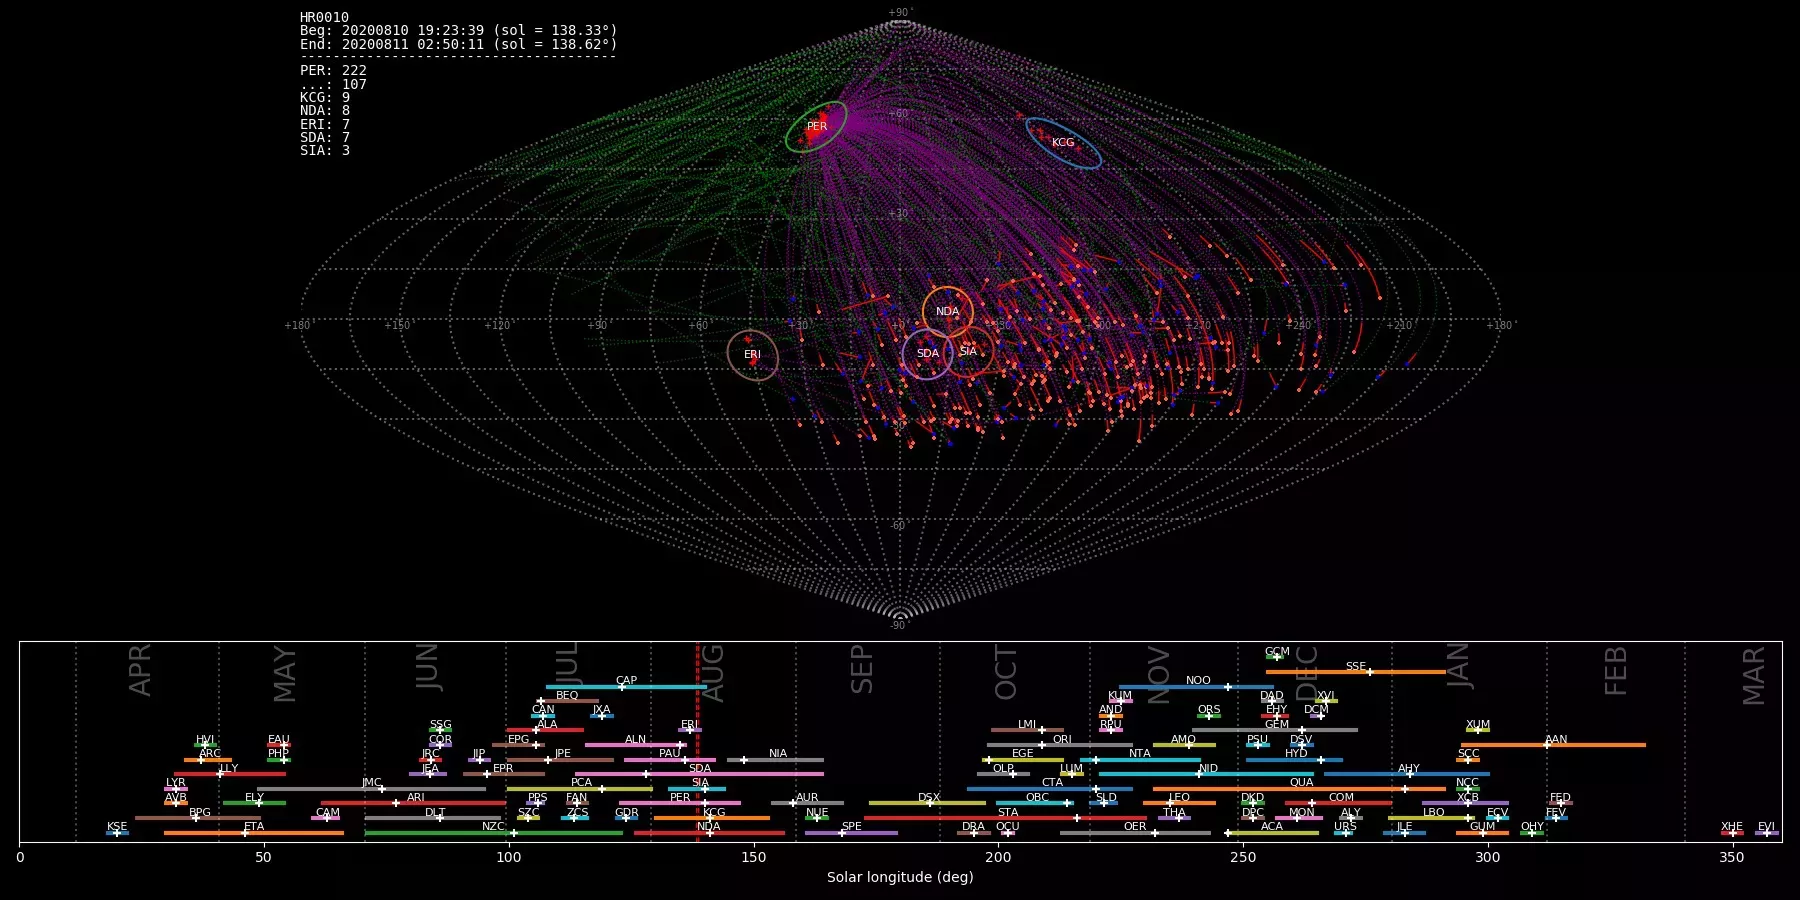Click the Solar longitude axis label

pyautogui.click(x=899, y=877)
